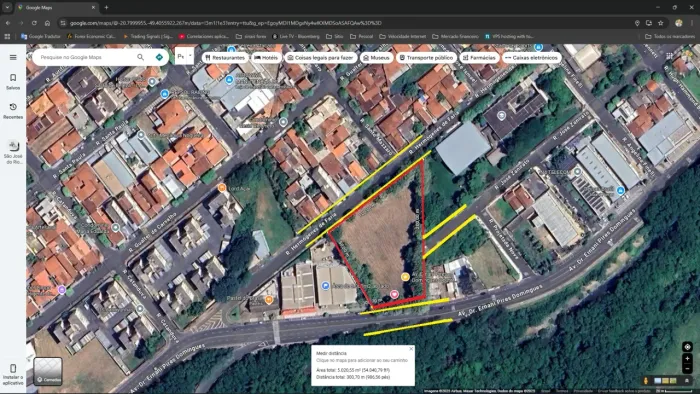Open location permission icon in address bar
Screen dimensions: 700x394
pos(637,23)
